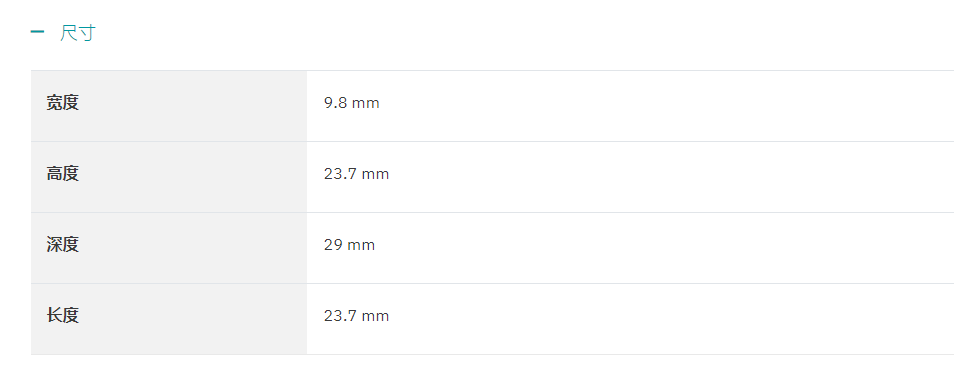Select the 宽度 row label
Screen dimensions: 968x374
[x=62, y=103]
